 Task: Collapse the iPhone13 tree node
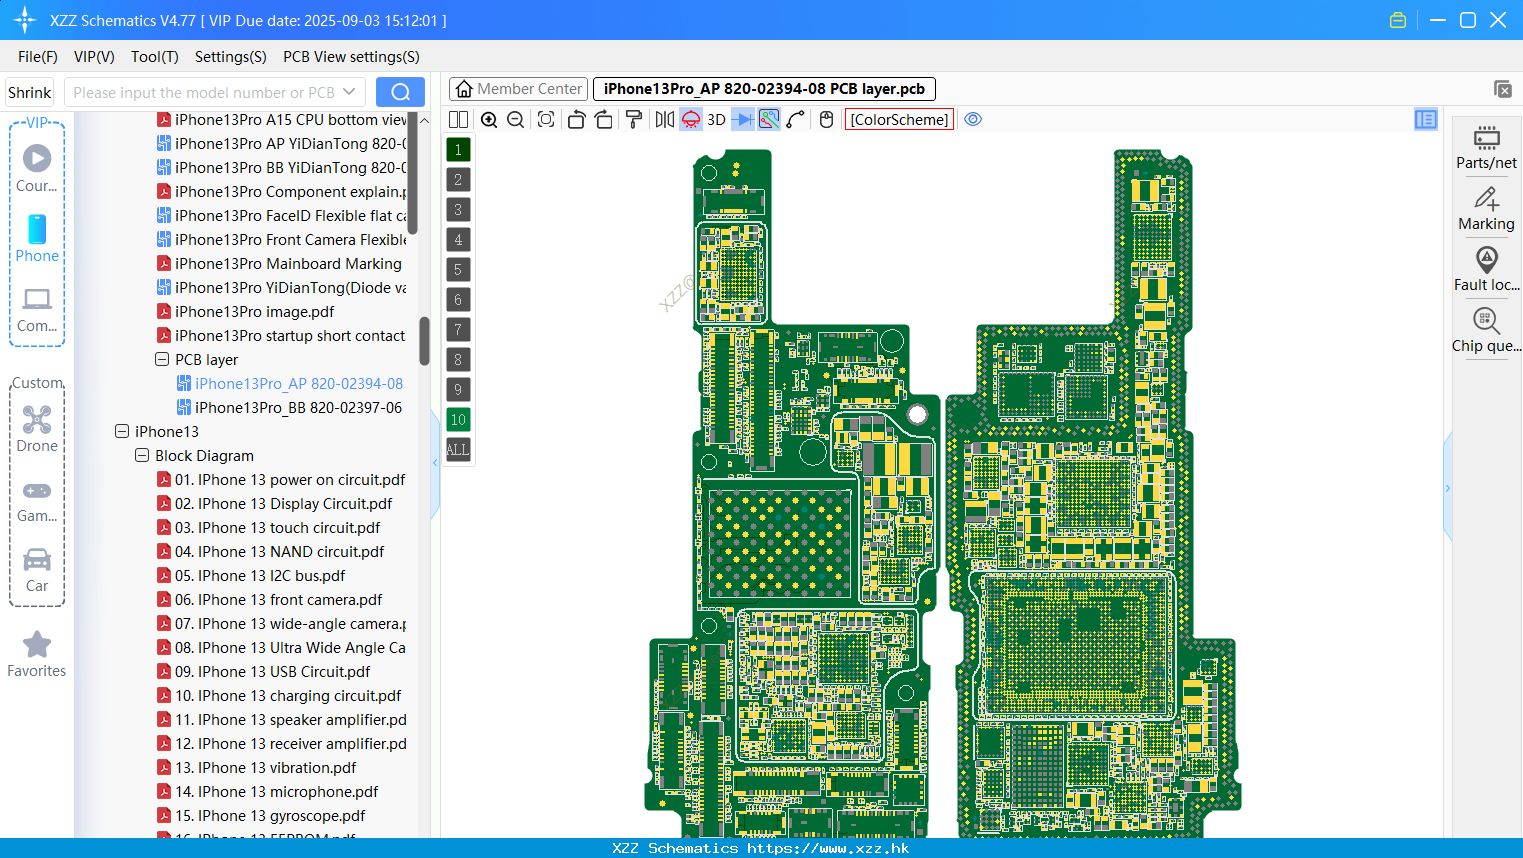pyautogui.click(x=122, y=431)
